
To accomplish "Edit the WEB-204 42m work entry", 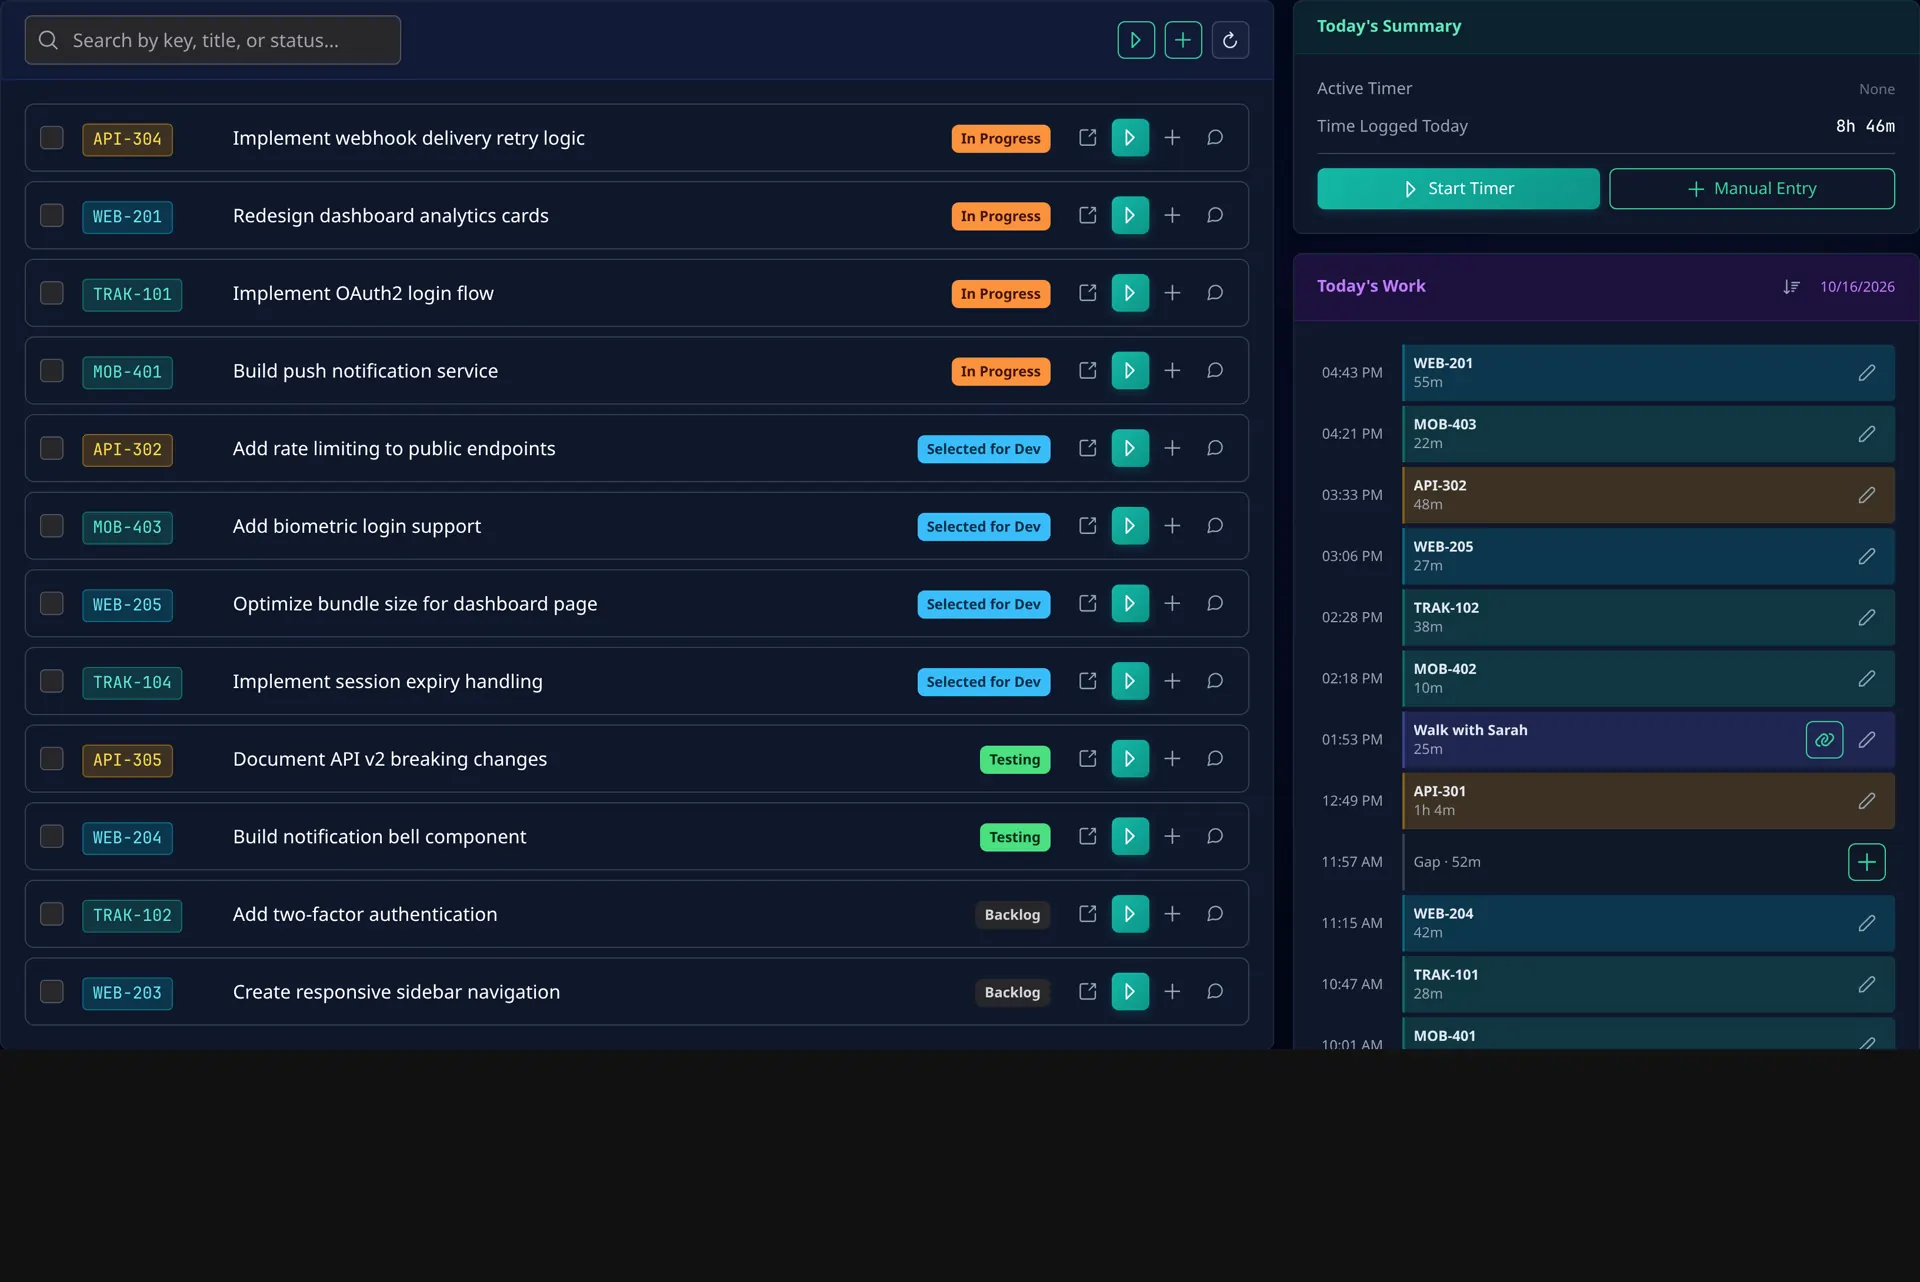I will coord(1867,923).
